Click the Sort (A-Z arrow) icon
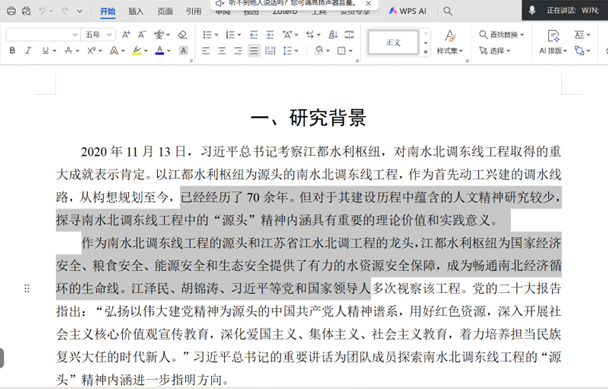This screenshot has height=389, width=608. (333, 35)
